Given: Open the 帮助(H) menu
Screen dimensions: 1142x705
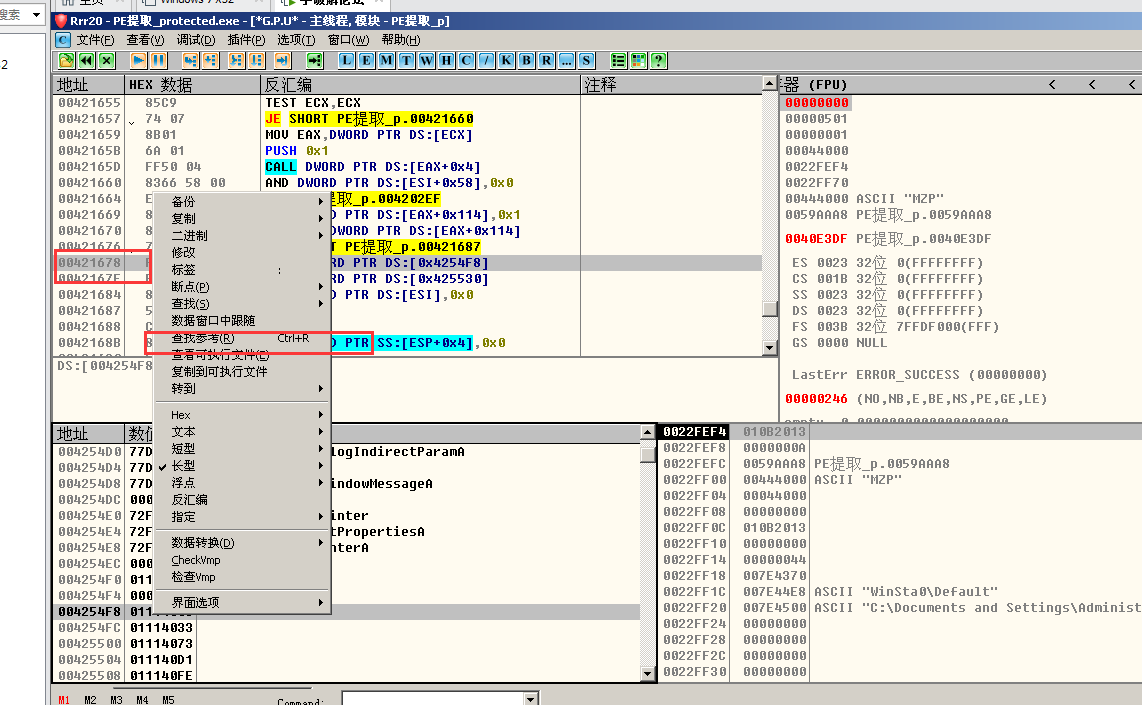Looking at the screenshot, I should (x=401, y=39).
